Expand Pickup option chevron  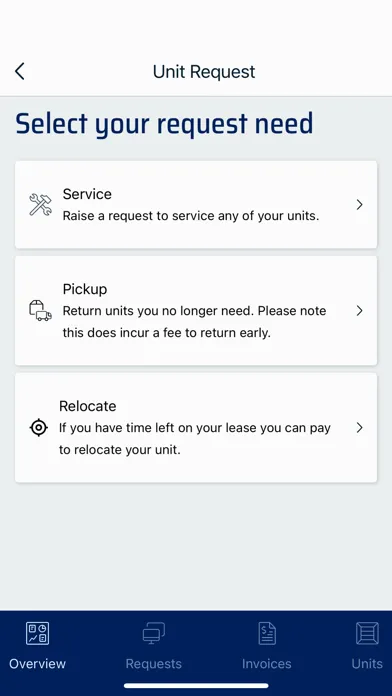click(x=360, y=311)
